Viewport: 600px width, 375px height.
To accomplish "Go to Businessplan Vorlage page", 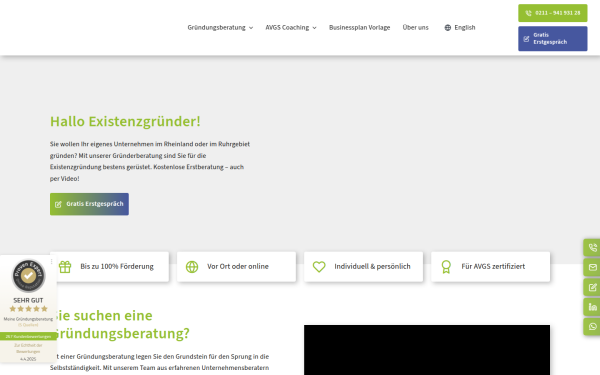I will tap(360, 28).
